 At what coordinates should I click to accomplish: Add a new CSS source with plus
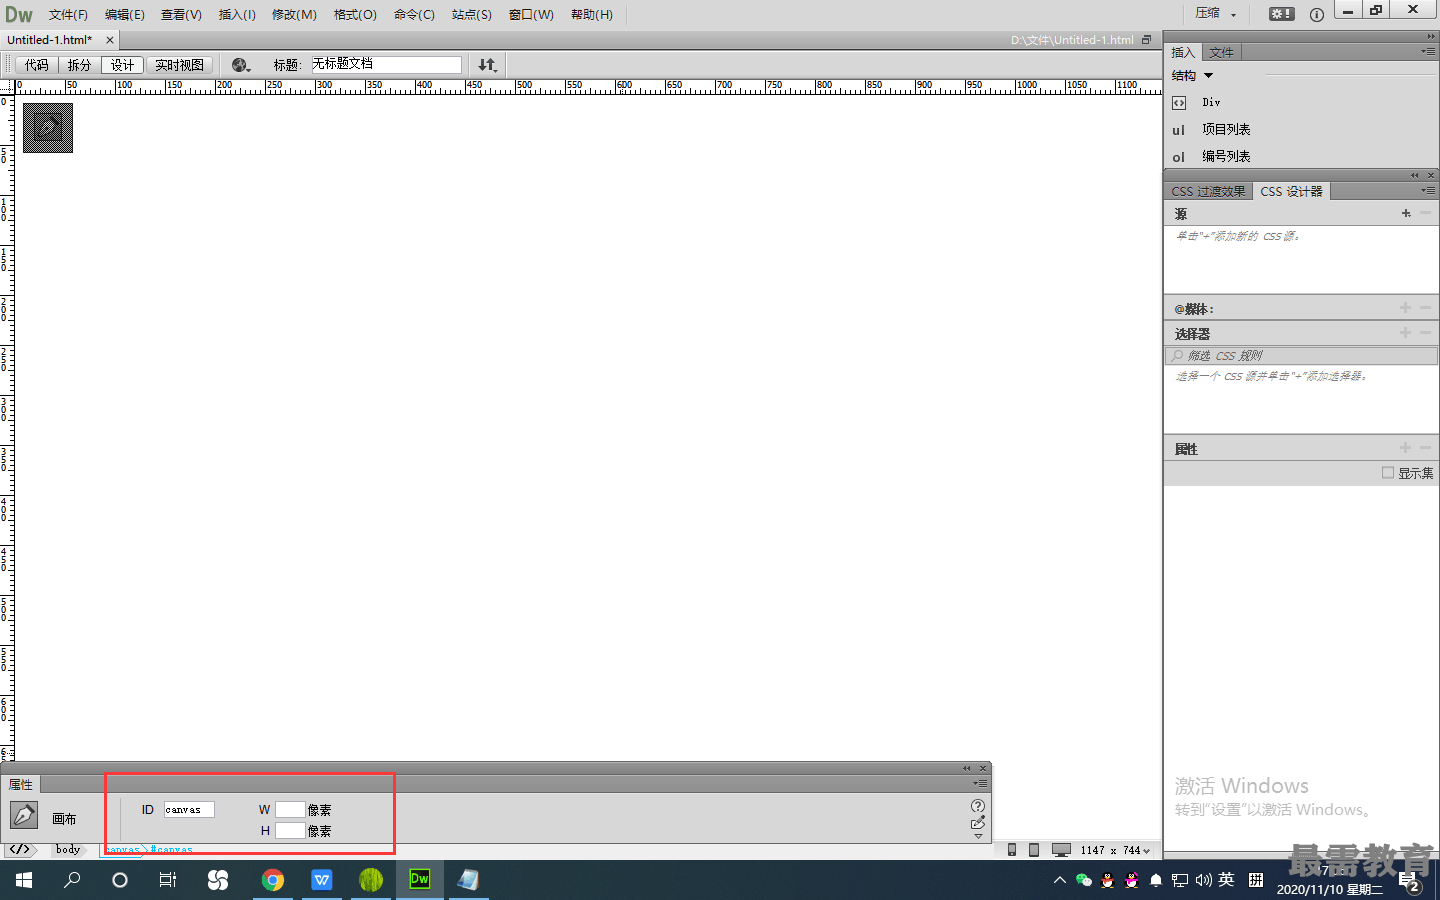pos(1406,213)
